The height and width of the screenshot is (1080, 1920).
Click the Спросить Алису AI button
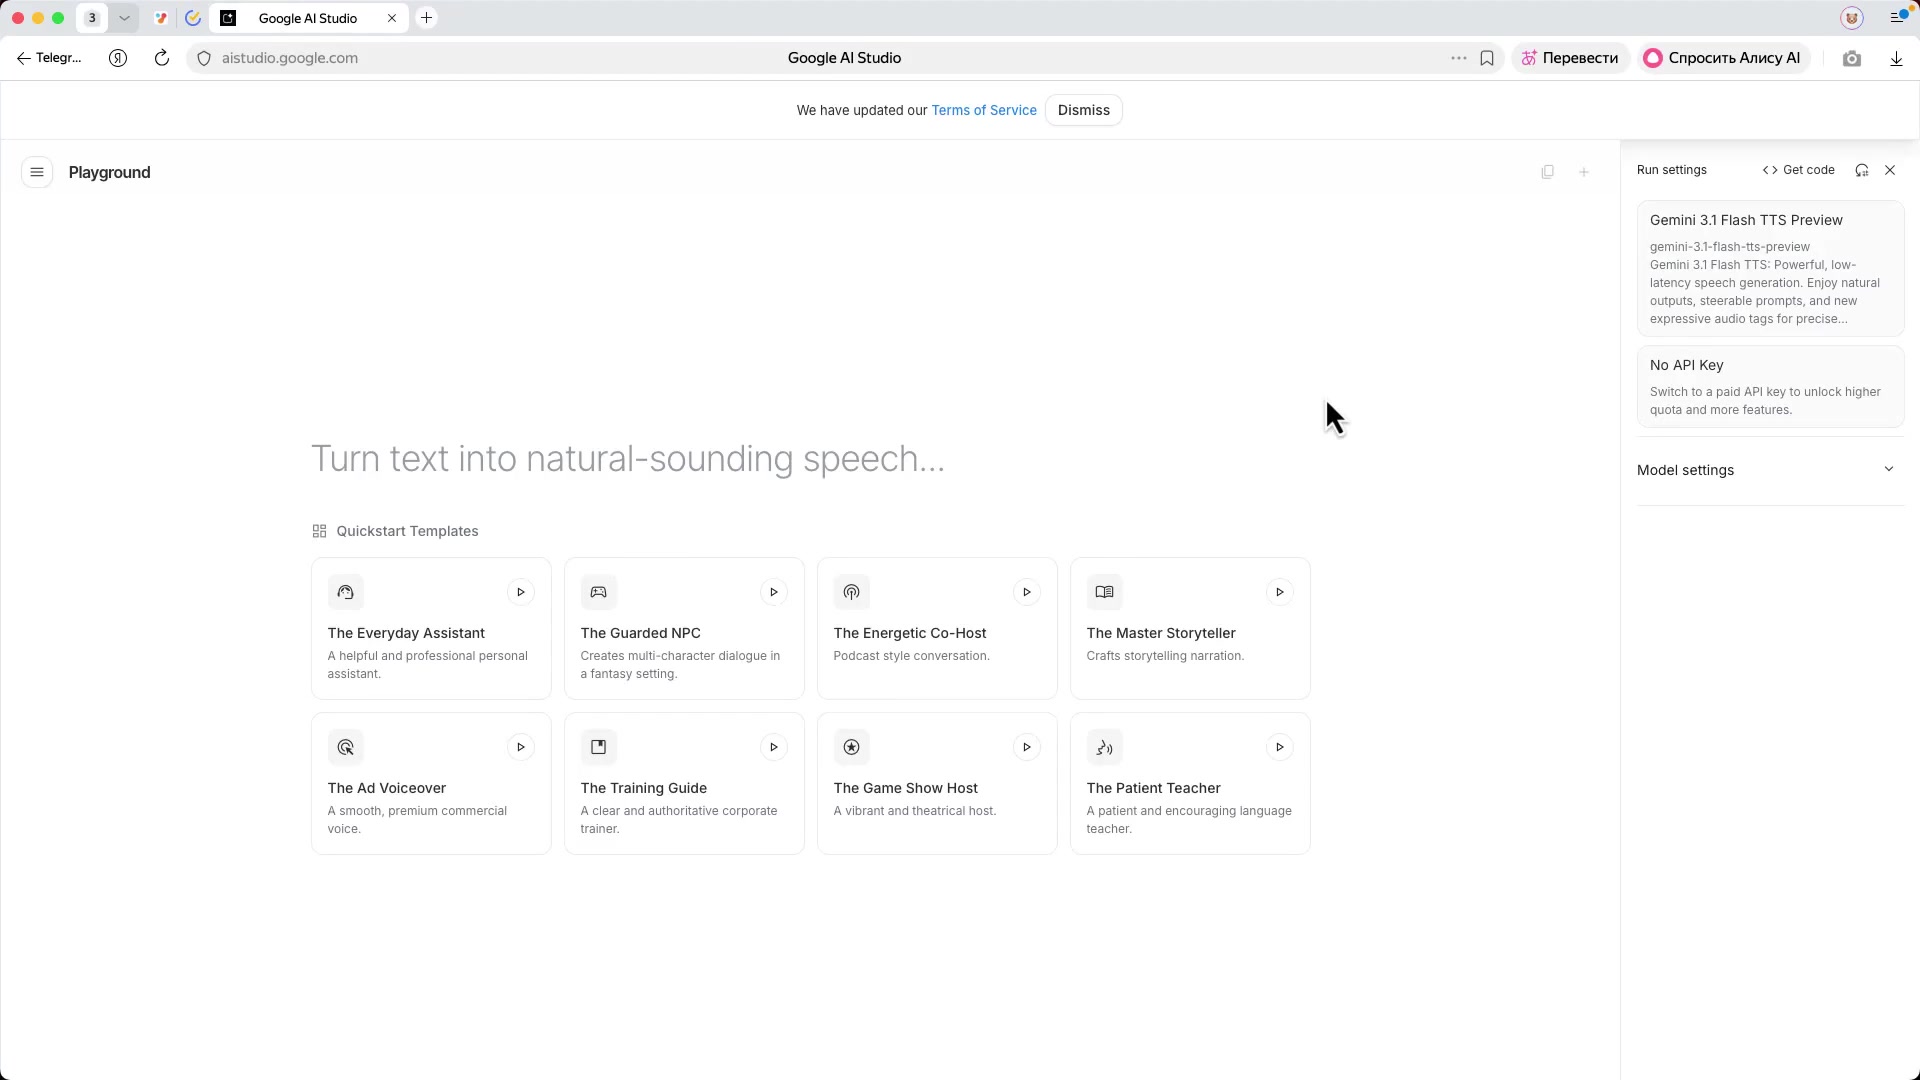pos(1724,58)
